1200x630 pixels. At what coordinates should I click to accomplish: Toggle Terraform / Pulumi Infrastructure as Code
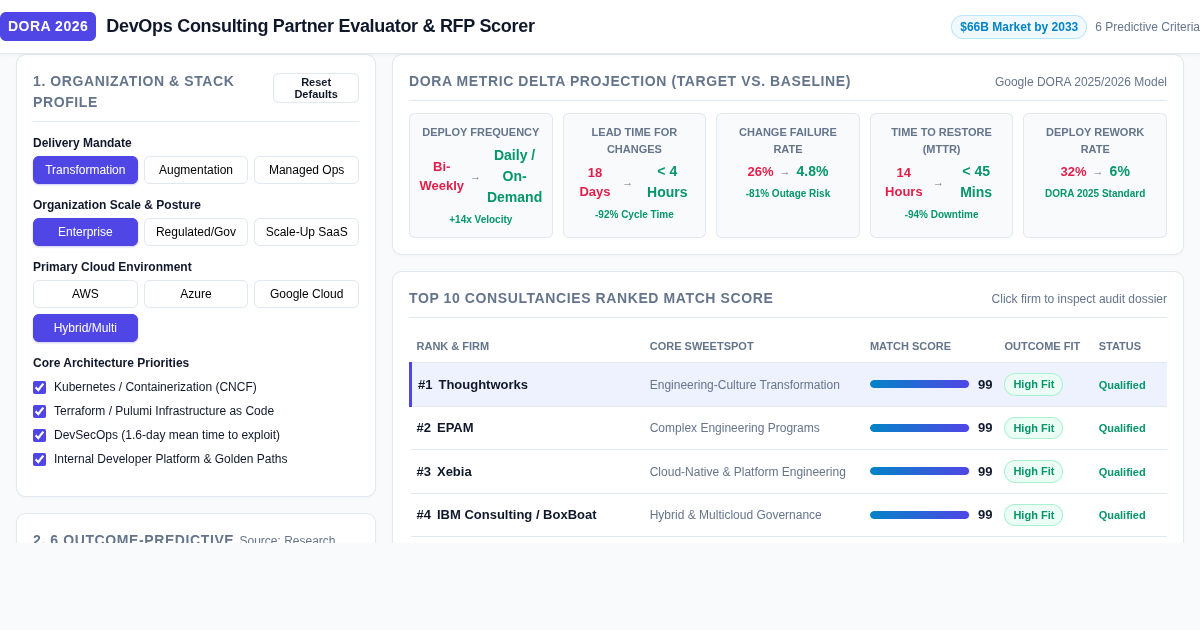[x=39, y=411]
